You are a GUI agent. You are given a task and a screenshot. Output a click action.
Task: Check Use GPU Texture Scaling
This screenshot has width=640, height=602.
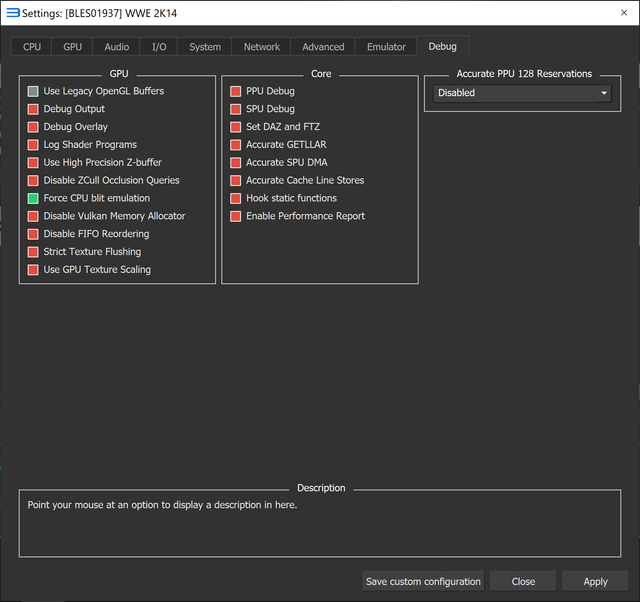[33, 270]
